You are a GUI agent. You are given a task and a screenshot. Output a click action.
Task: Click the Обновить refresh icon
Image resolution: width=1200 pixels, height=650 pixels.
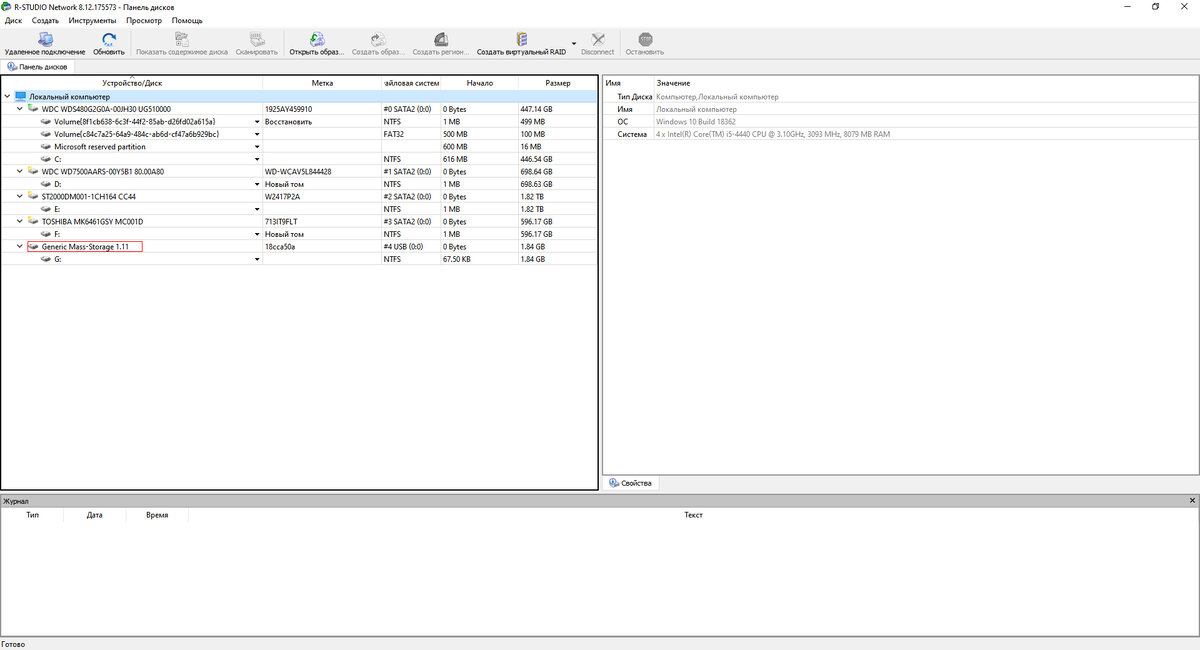[109, 39]
